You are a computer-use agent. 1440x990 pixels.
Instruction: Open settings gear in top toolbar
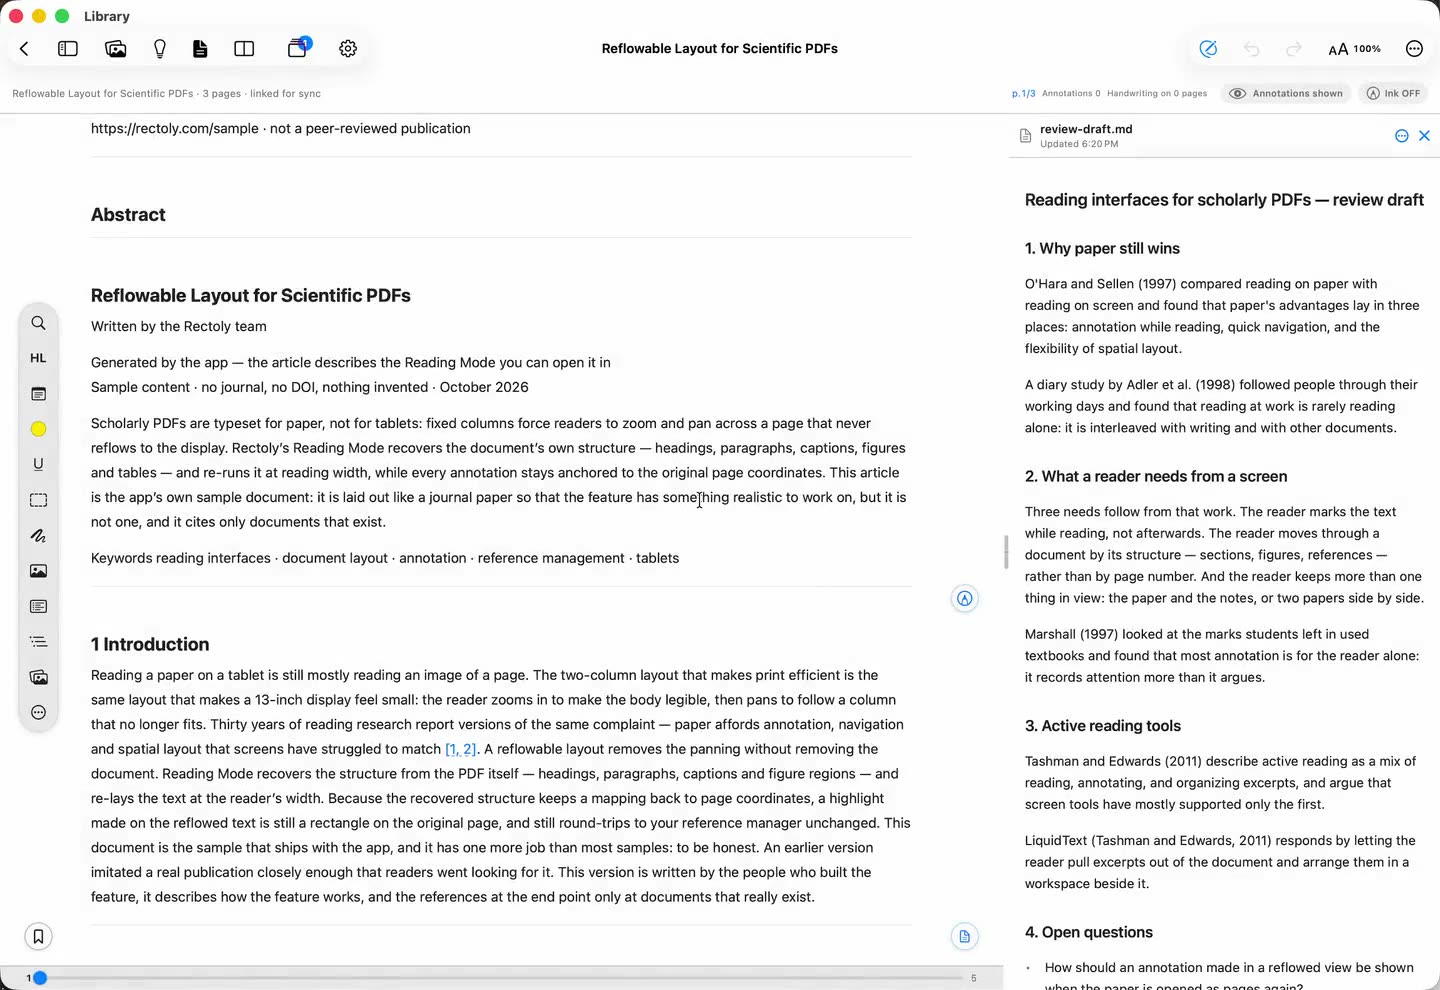348,48
